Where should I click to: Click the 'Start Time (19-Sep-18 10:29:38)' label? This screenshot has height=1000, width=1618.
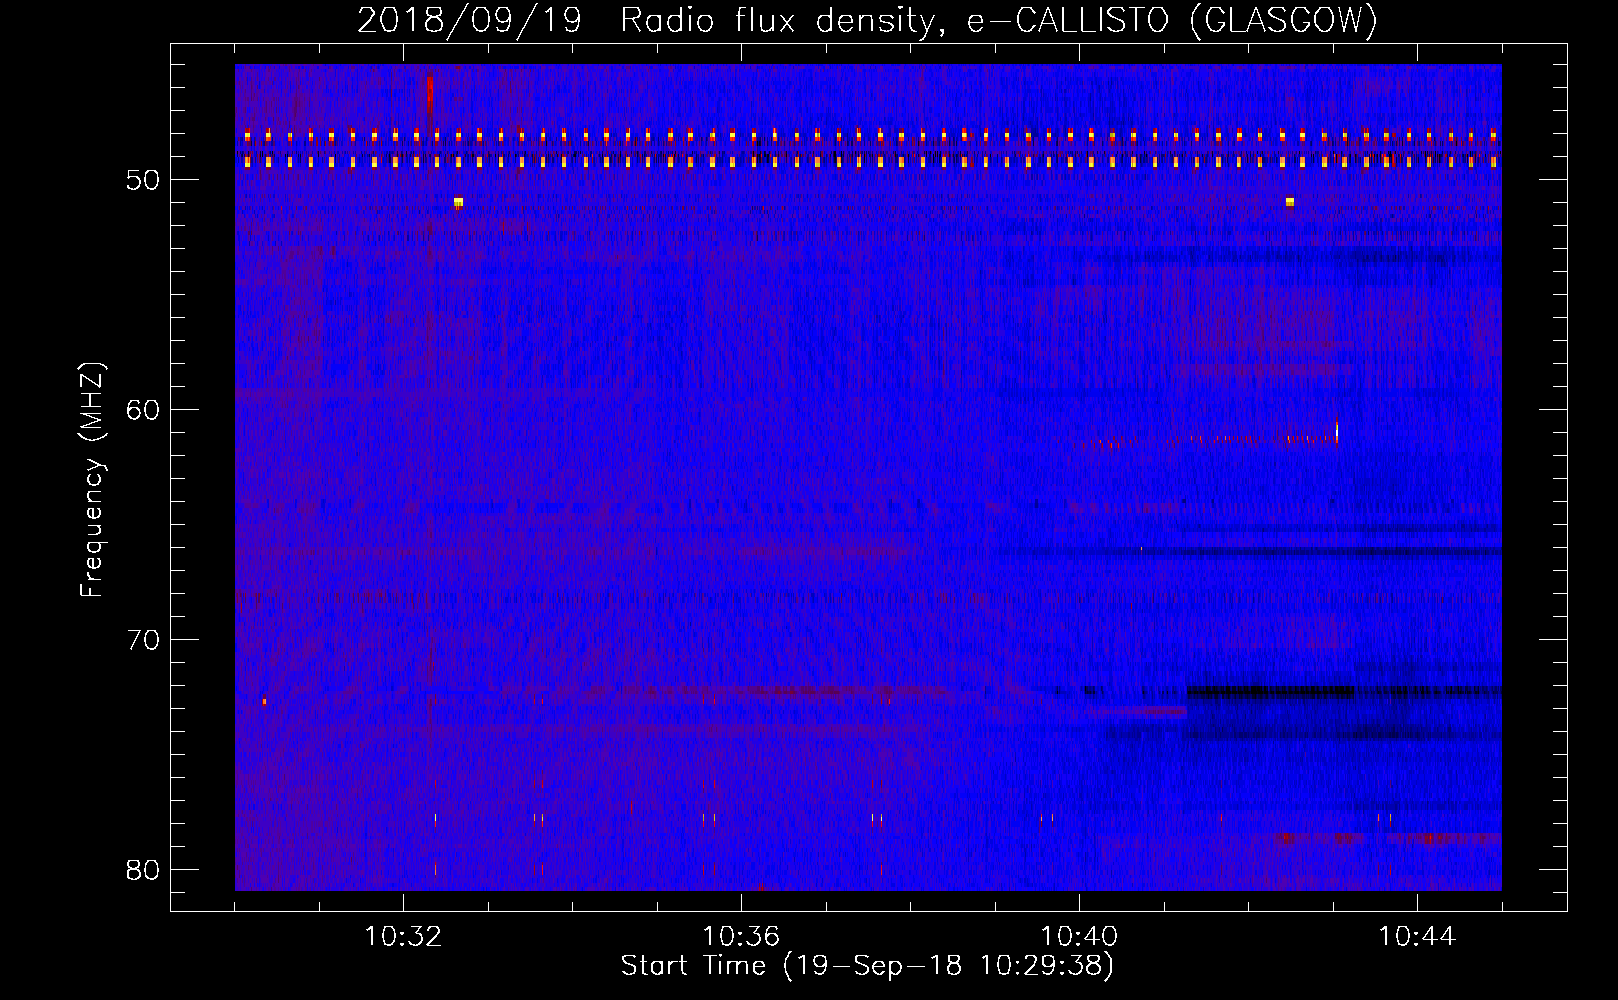coord(867,966)
